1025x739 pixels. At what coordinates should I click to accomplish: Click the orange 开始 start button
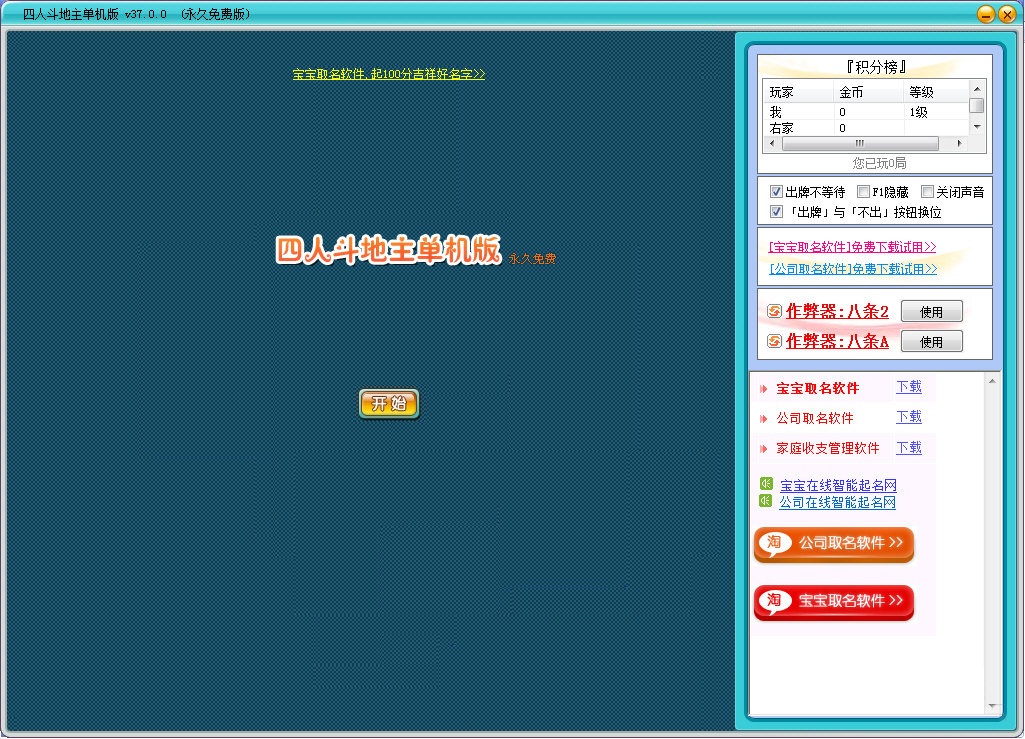pyautogui.click(x=389, y=404)
